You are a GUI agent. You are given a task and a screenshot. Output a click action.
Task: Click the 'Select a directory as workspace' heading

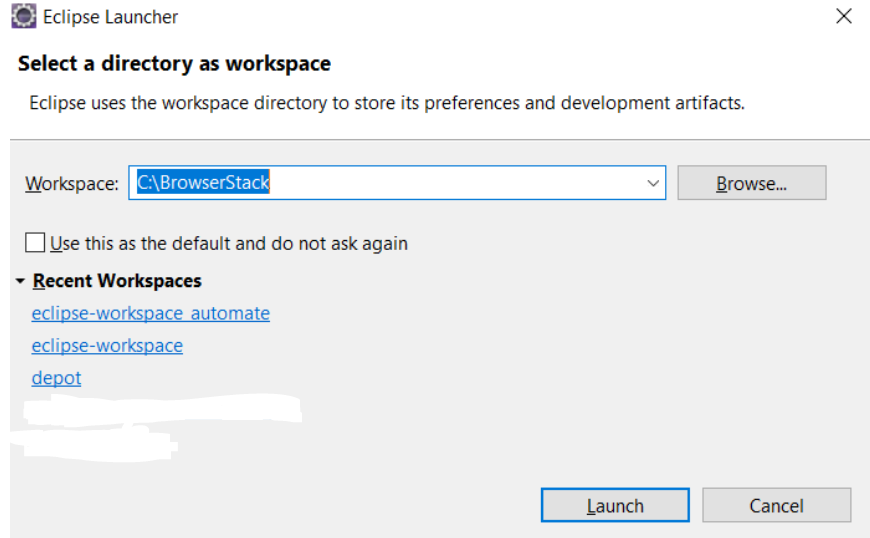click(174, 63)
